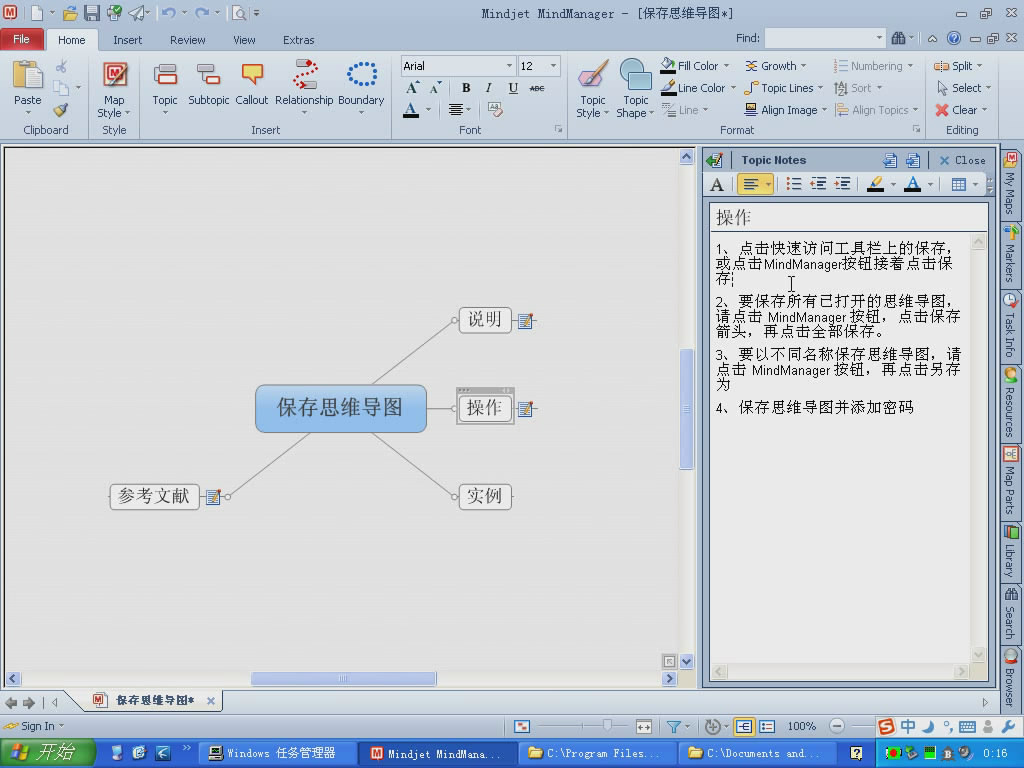Click the Help question mark icon
The image size is (1024, 768).
click(953, 39)
